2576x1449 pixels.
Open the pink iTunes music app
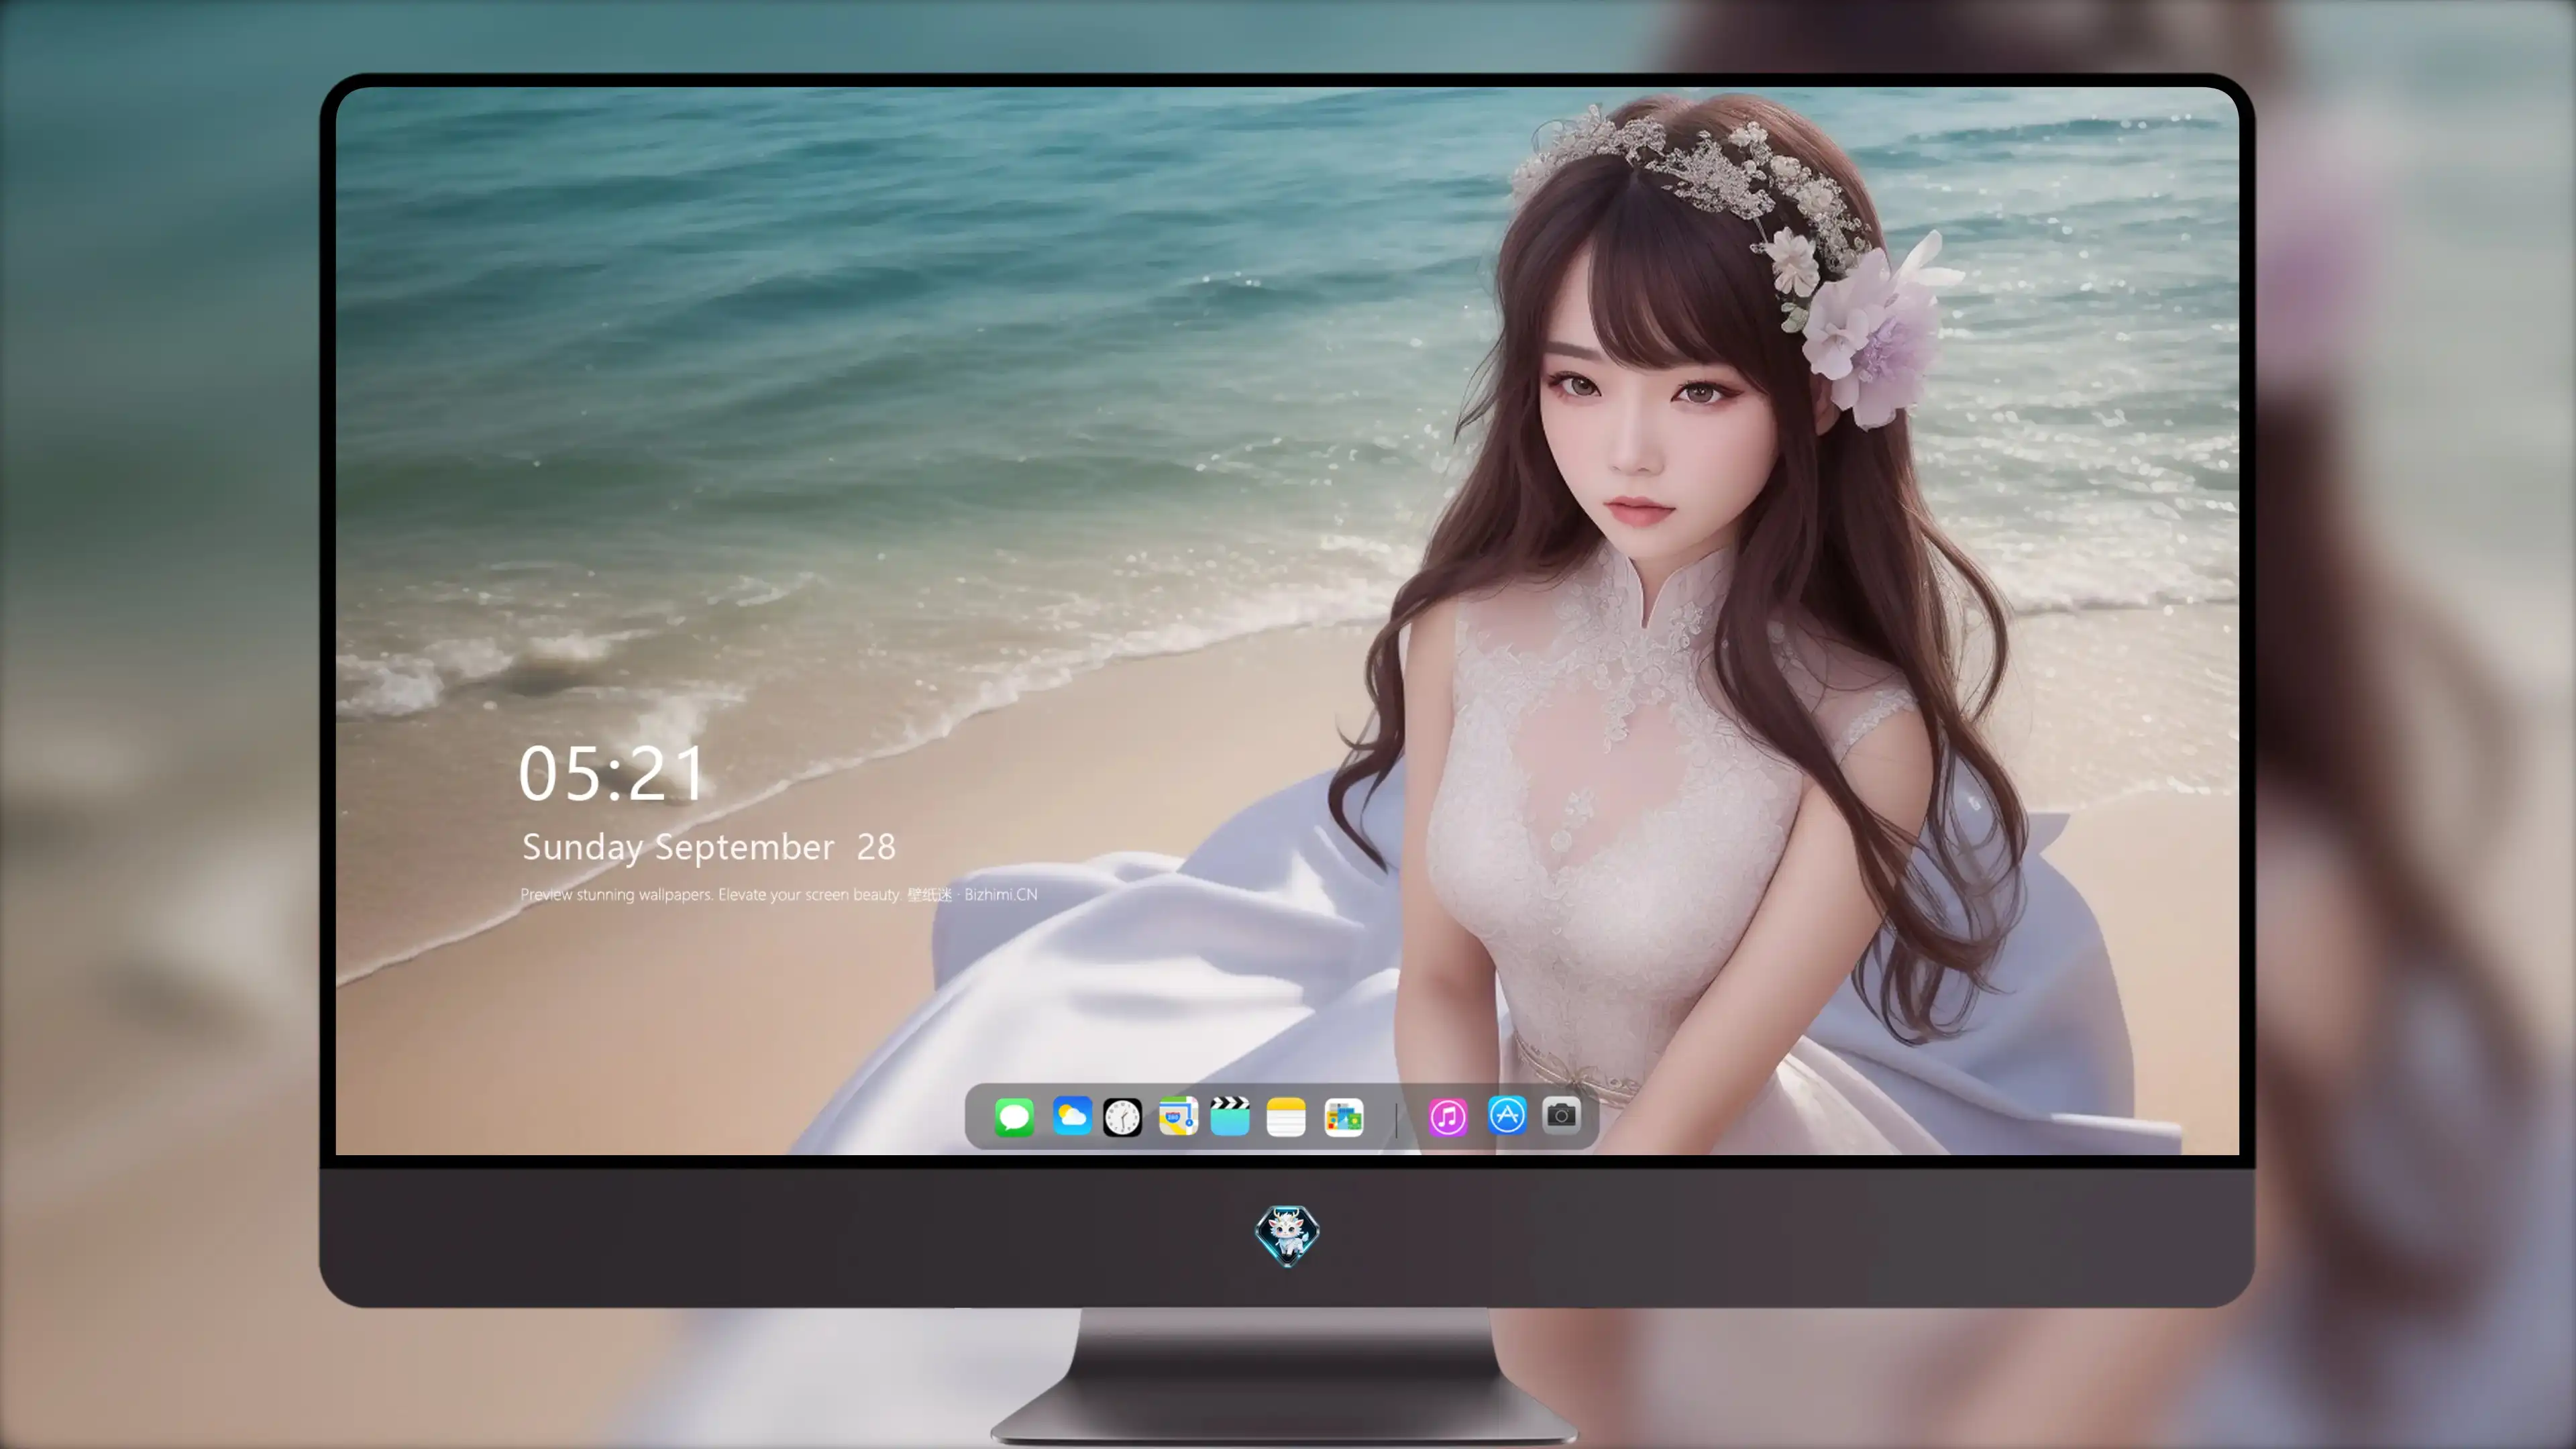point(1448,1117)
